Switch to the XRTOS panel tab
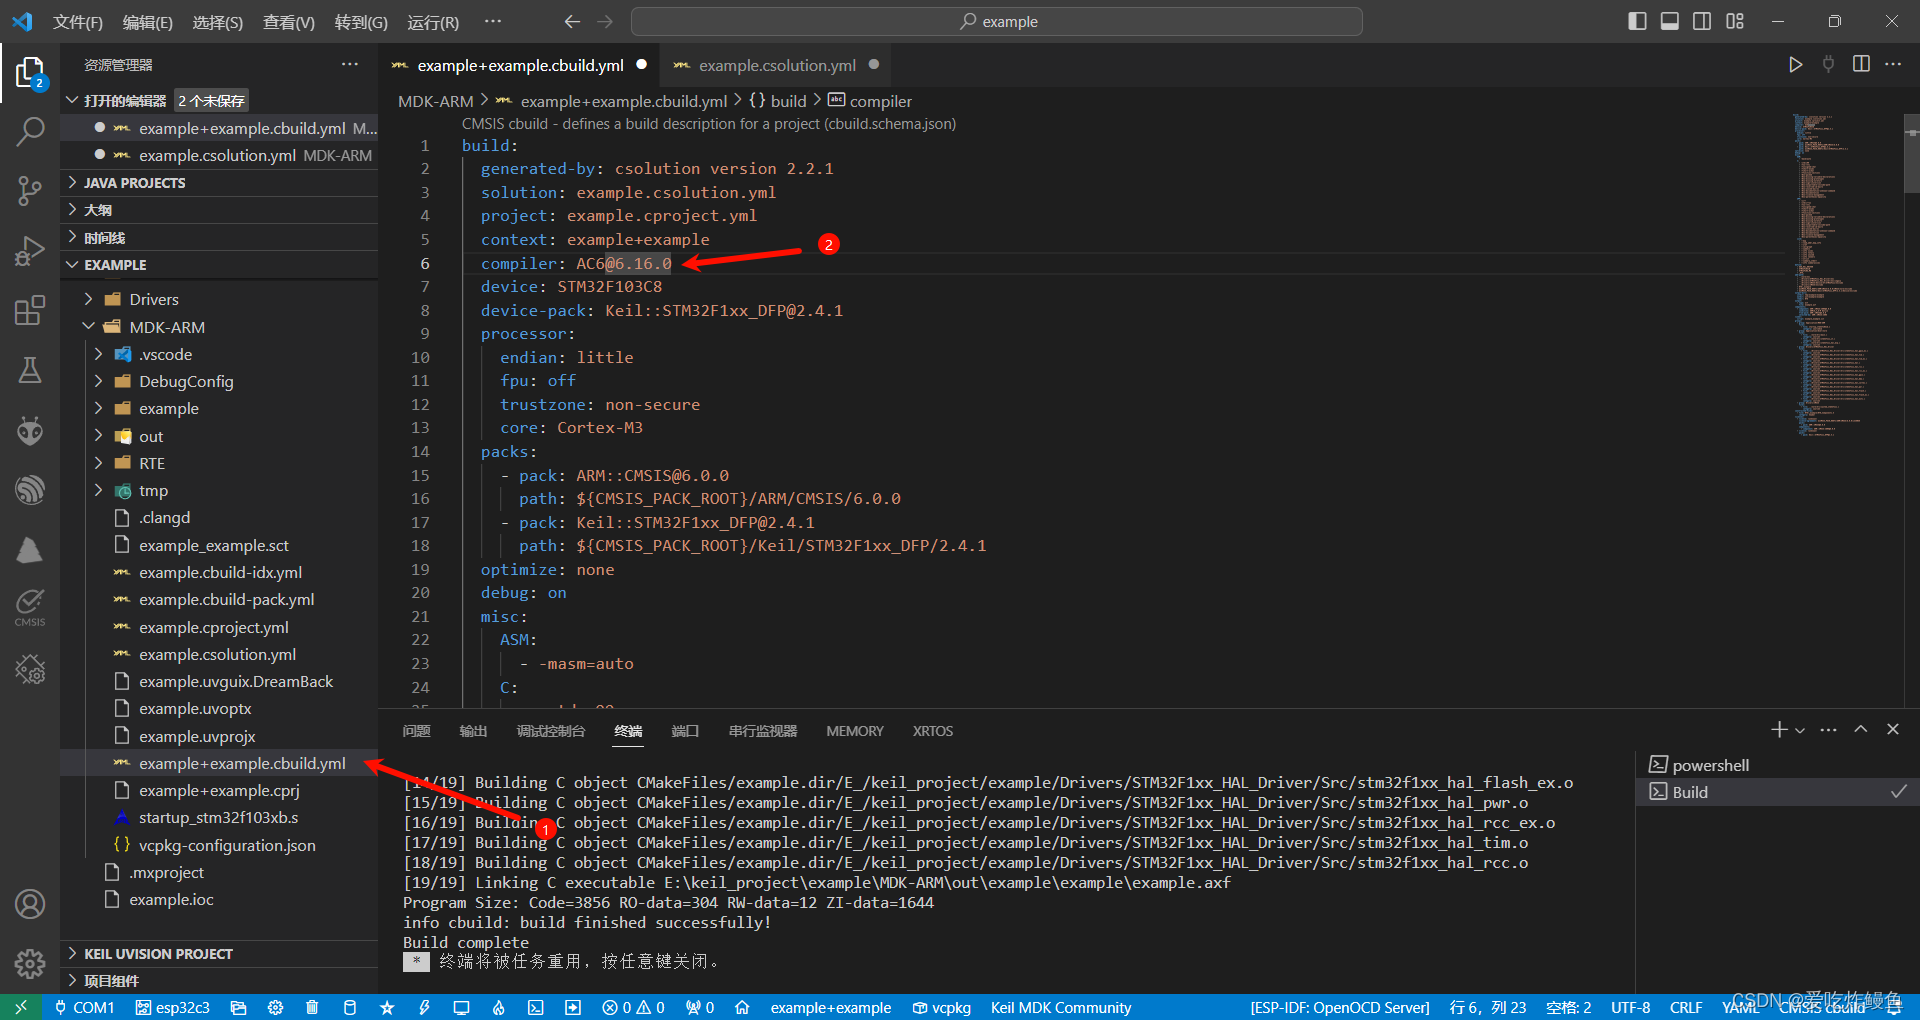1920x1020 pixels. point(933,731)
